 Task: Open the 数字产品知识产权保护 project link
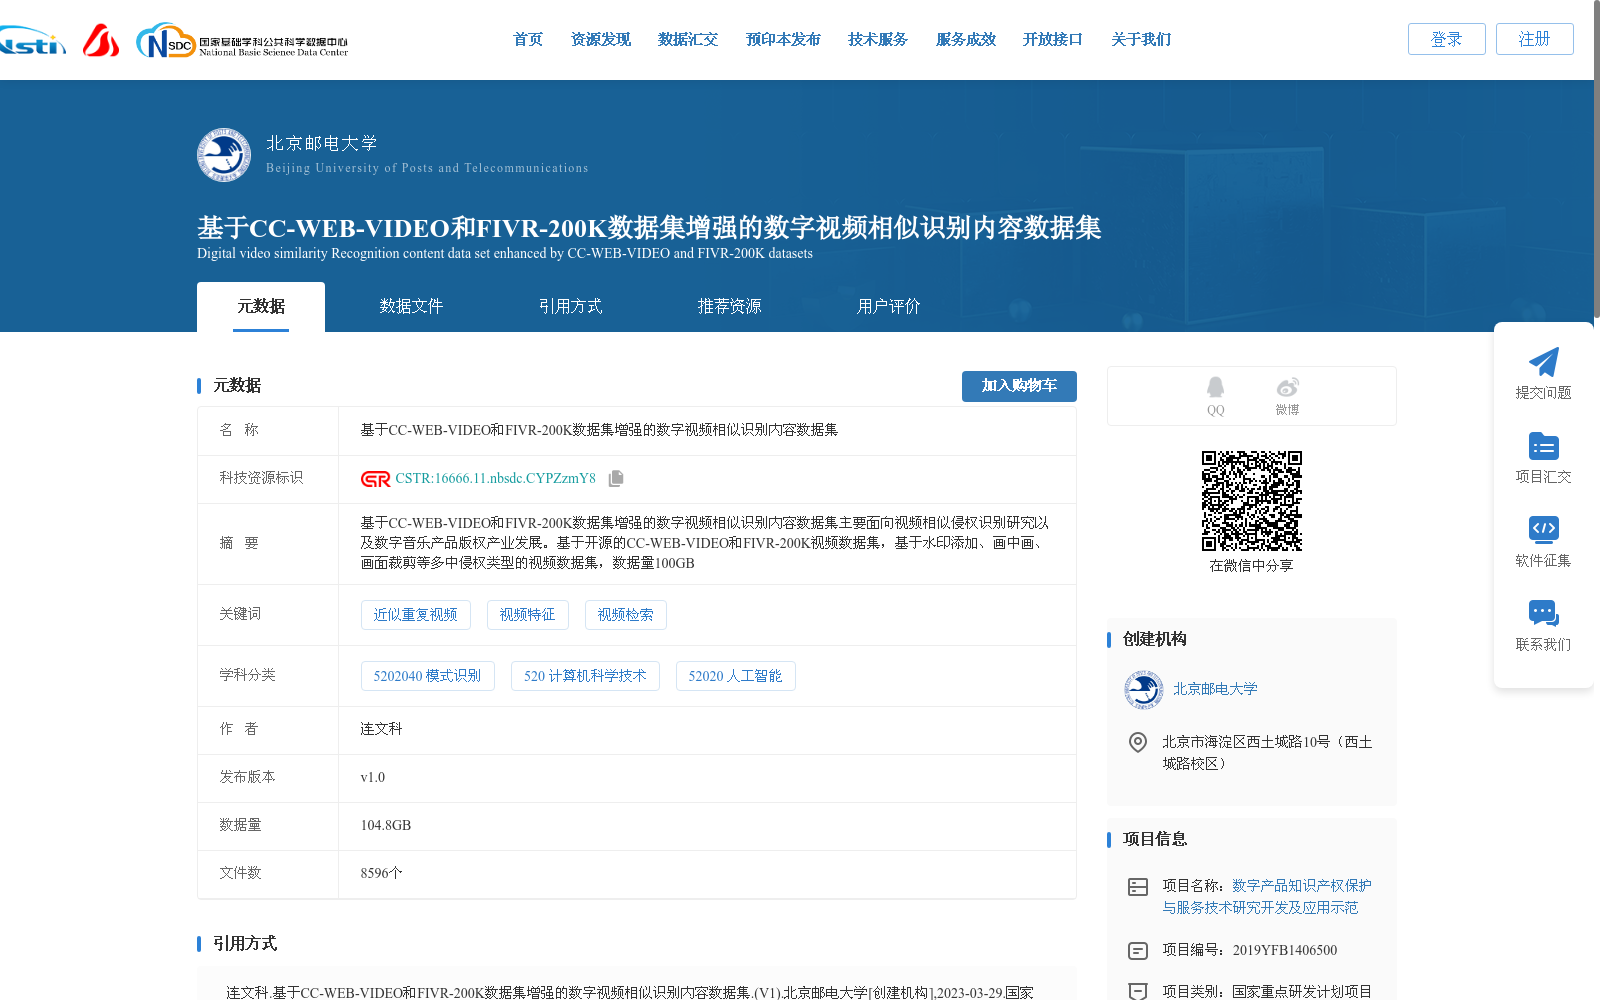1267,897
